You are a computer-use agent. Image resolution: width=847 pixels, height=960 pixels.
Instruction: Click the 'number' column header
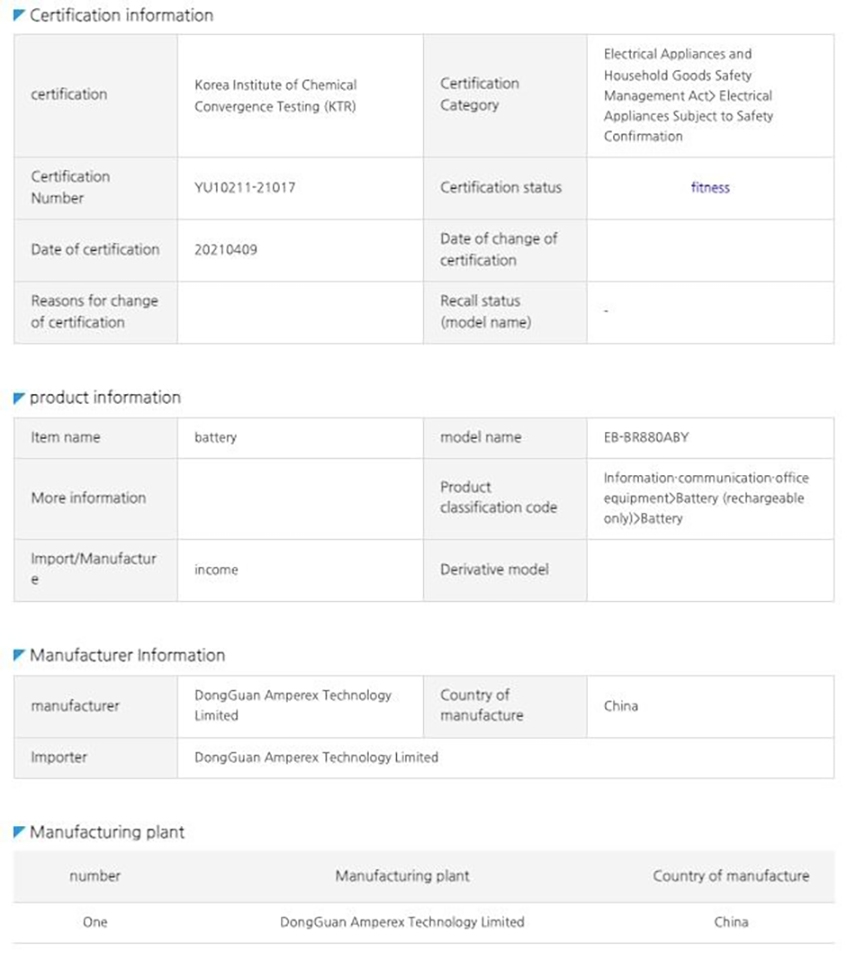95,876
